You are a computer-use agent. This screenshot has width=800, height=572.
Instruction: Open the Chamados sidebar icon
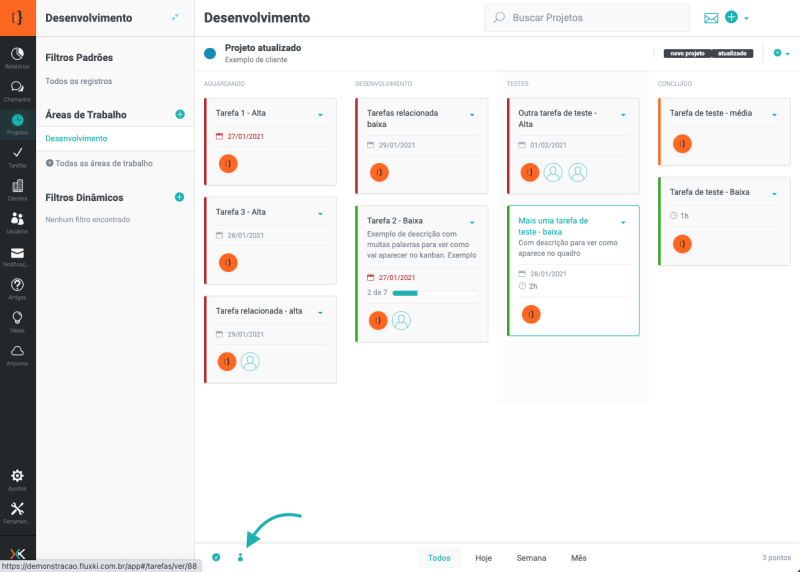tap(17, 88)
